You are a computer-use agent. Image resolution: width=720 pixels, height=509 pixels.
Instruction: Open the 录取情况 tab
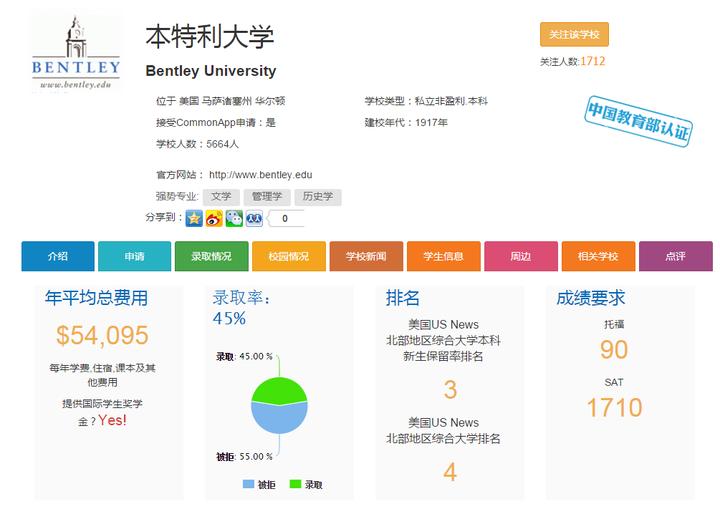click(x=212, y=256)
